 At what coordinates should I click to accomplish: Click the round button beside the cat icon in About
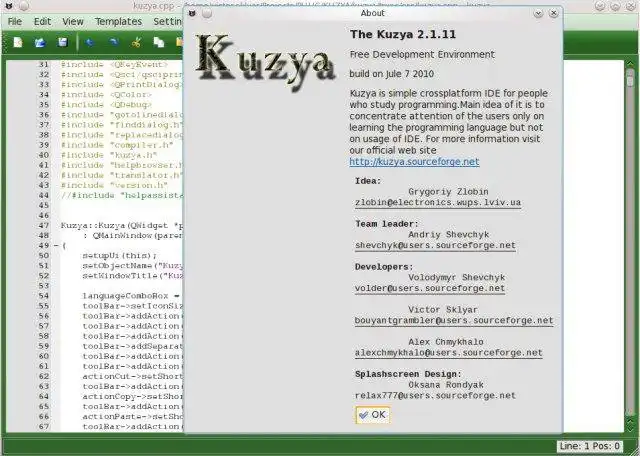pos(207,13)
